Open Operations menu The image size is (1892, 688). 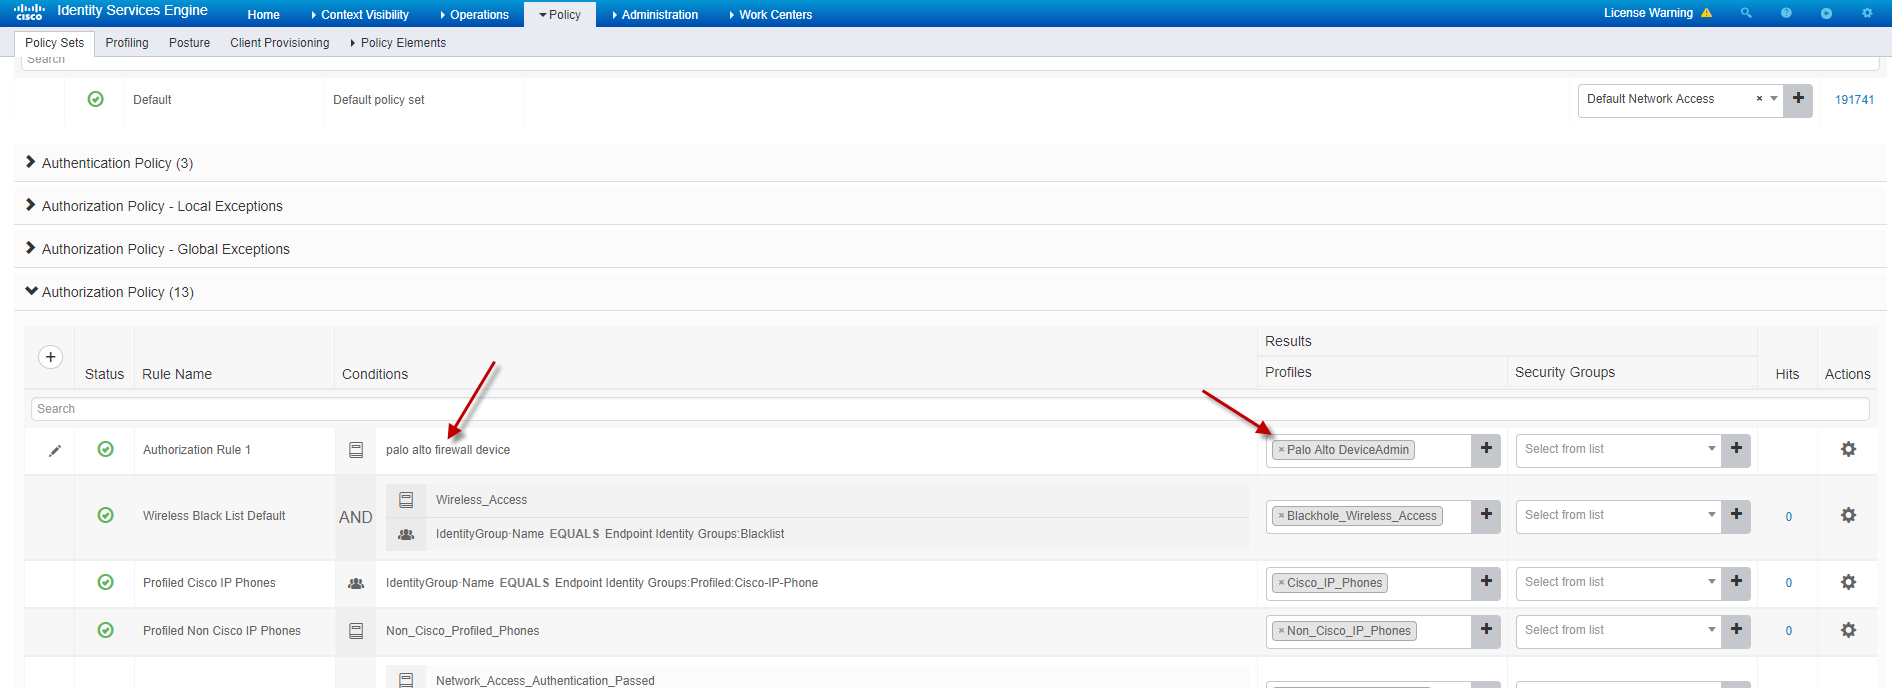474,15
